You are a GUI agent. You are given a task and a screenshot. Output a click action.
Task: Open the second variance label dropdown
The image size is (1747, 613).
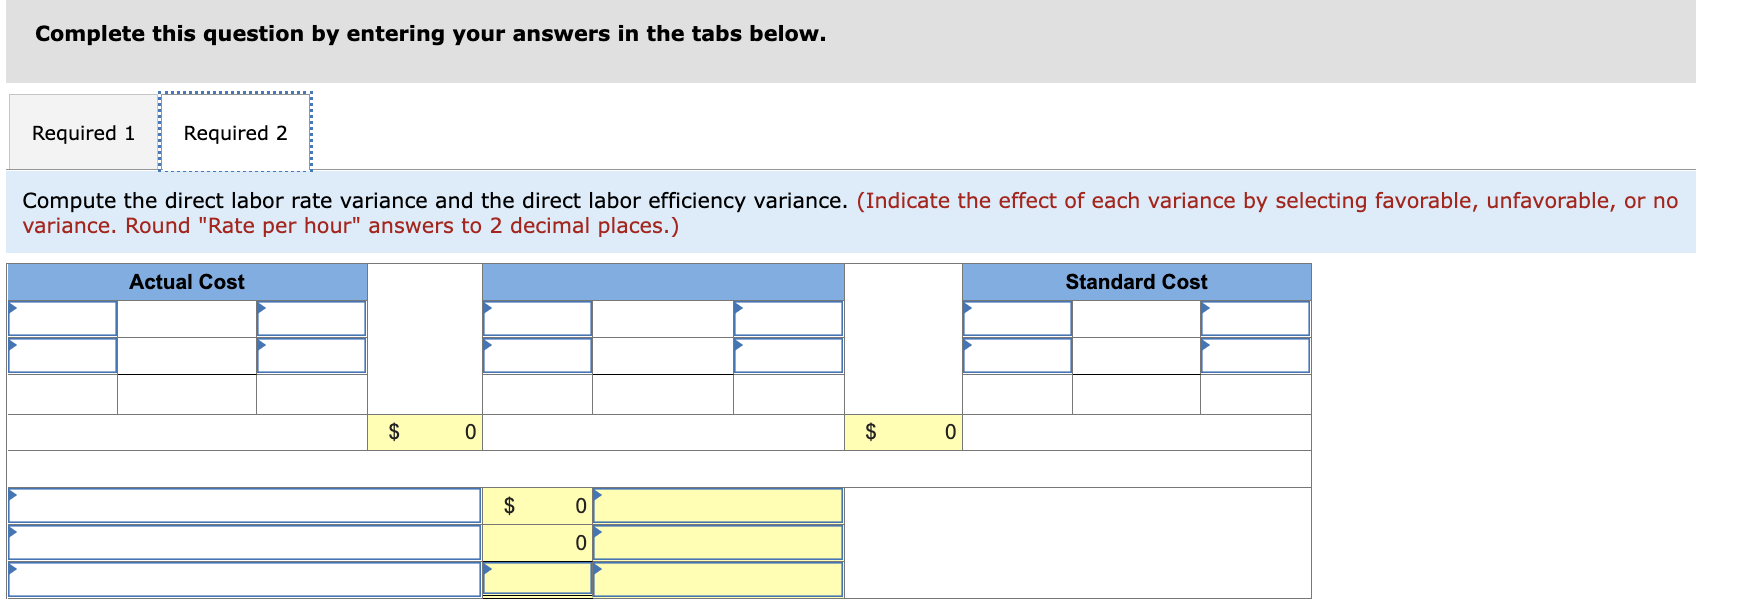coord(243,543)
